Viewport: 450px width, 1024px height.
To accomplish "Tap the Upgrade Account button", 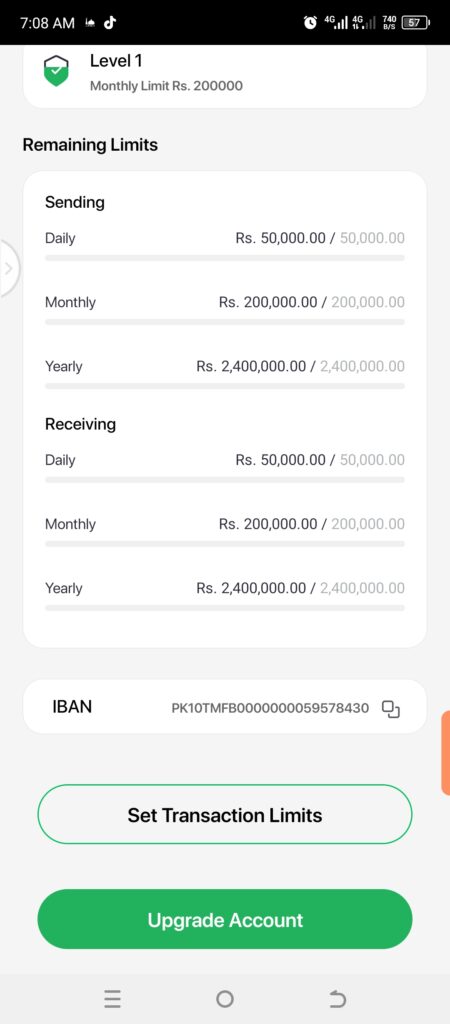I will [x=225, y=920].
